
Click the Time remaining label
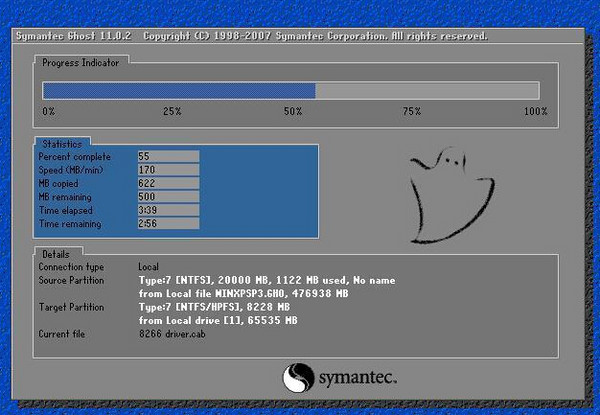point(70,224)
